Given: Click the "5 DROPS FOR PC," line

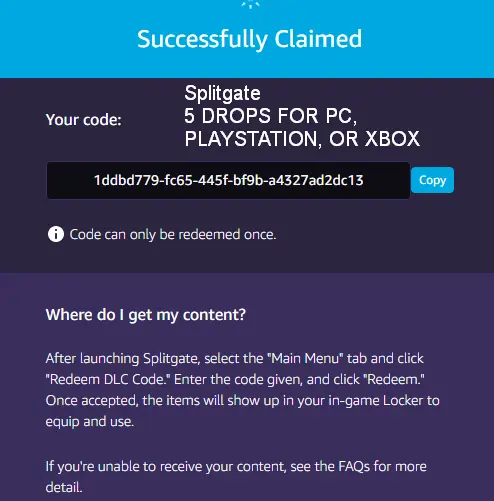Looking at the screenshot, I should click(x=271, y=116).
